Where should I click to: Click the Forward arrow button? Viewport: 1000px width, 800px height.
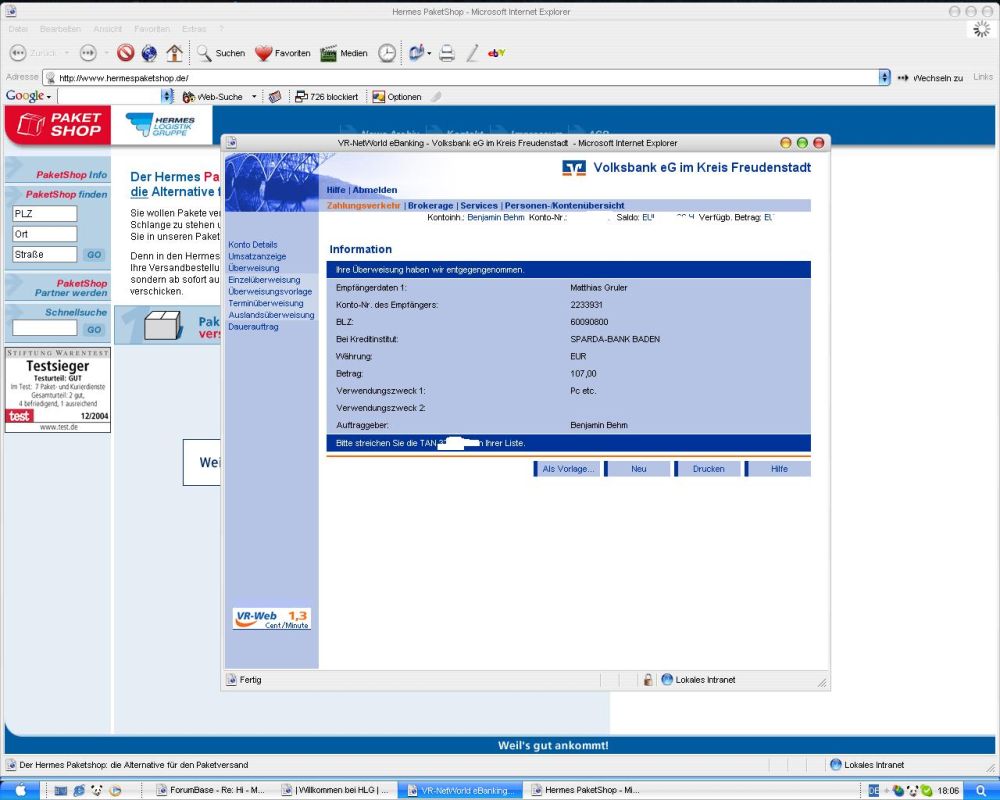[88, 53]
